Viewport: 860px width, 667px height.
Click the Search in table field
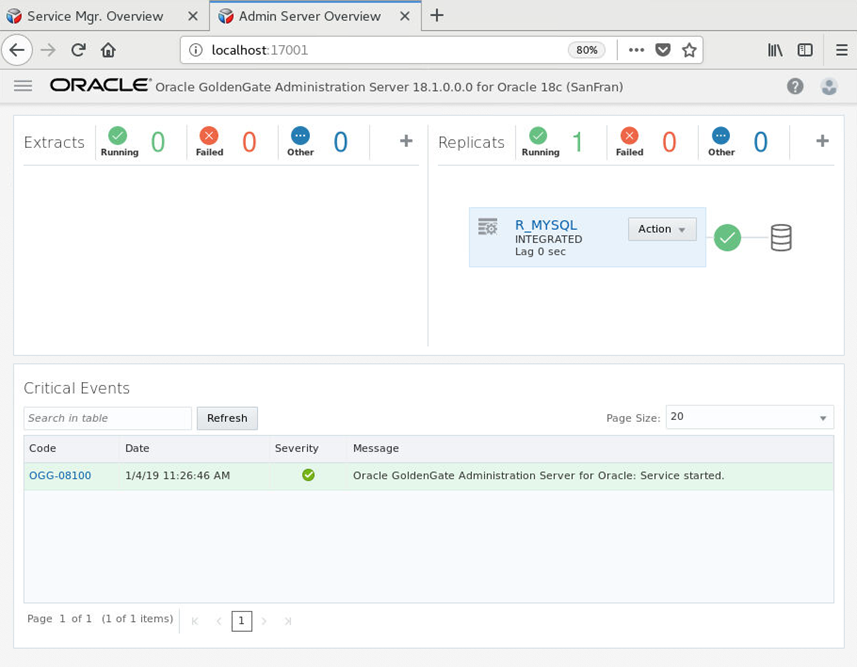tap(108, 418)
